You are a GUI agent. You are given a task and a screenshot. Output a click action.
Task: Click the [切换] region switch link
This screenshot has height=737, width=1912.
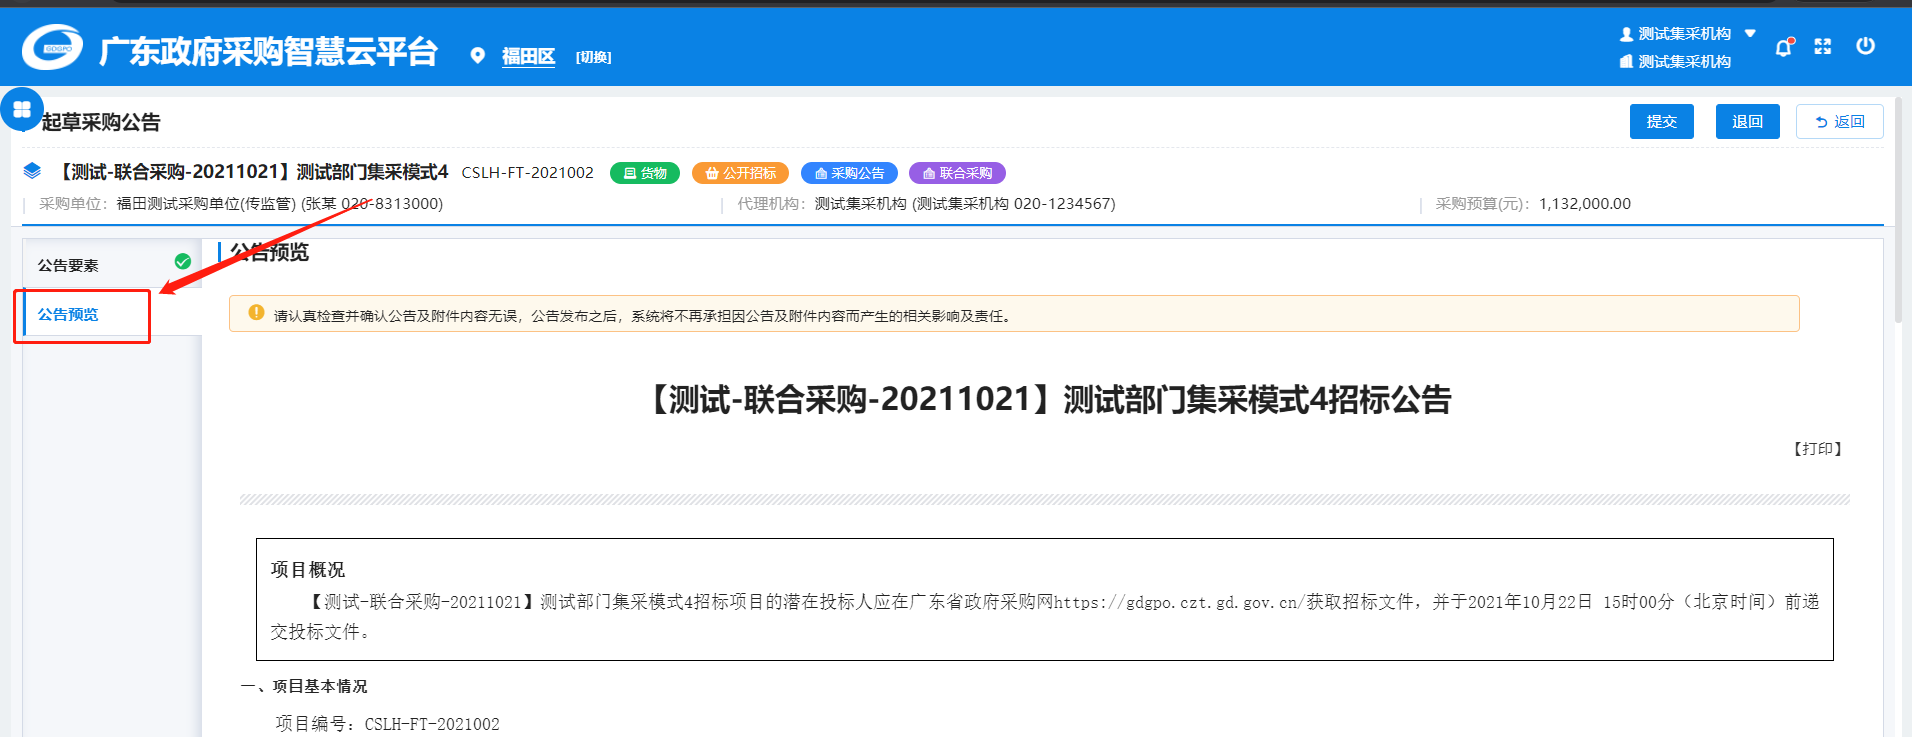click(x=593, y=57)
